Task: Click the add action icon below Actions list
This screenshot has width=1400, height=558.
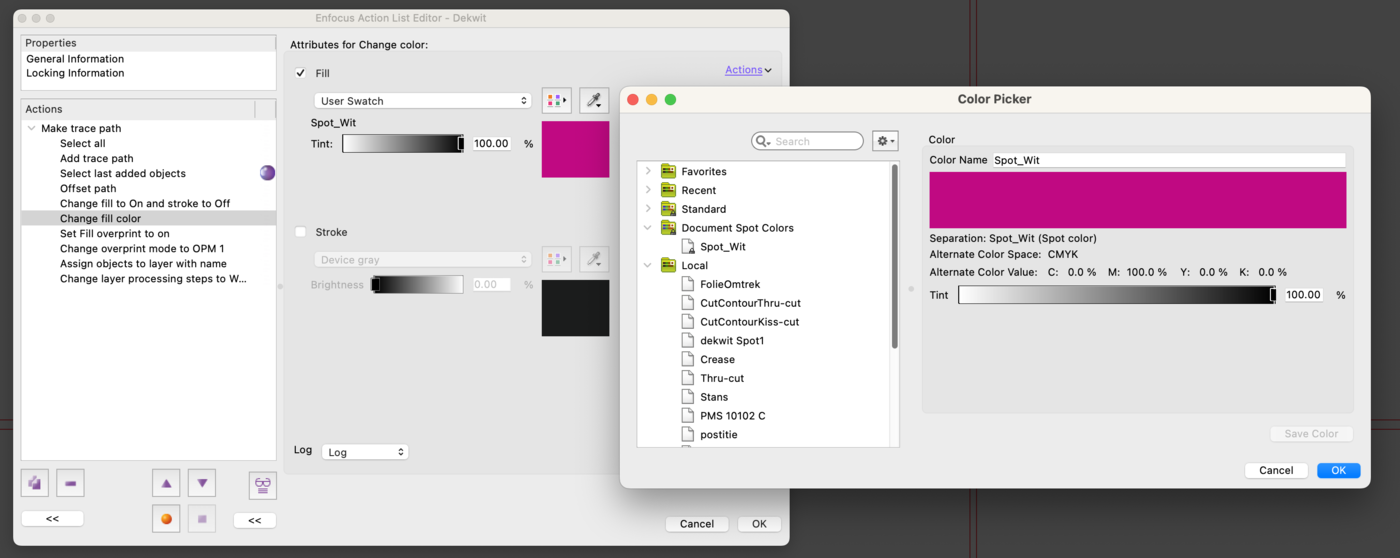Action: point(35,483)
